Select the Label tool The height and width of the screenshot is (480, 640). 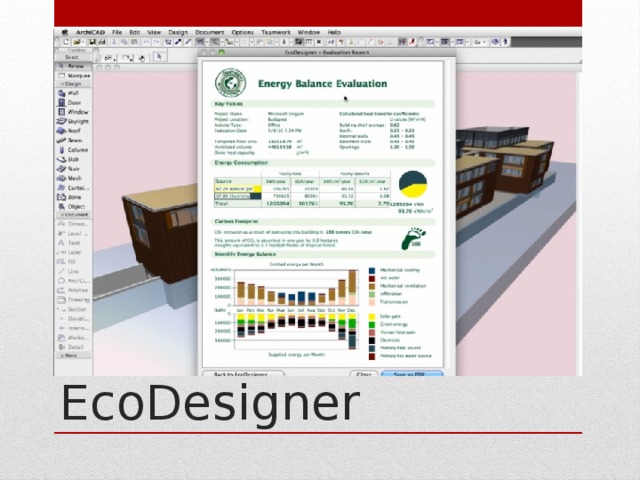tap(73, 252)
